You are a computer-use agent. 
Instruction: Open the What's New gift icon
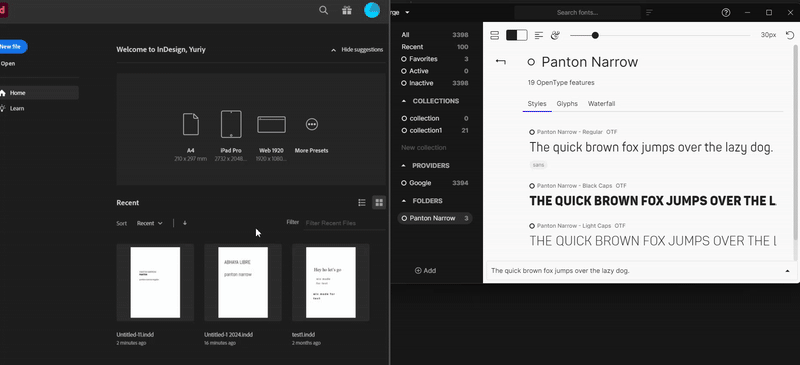coord(347,10)
